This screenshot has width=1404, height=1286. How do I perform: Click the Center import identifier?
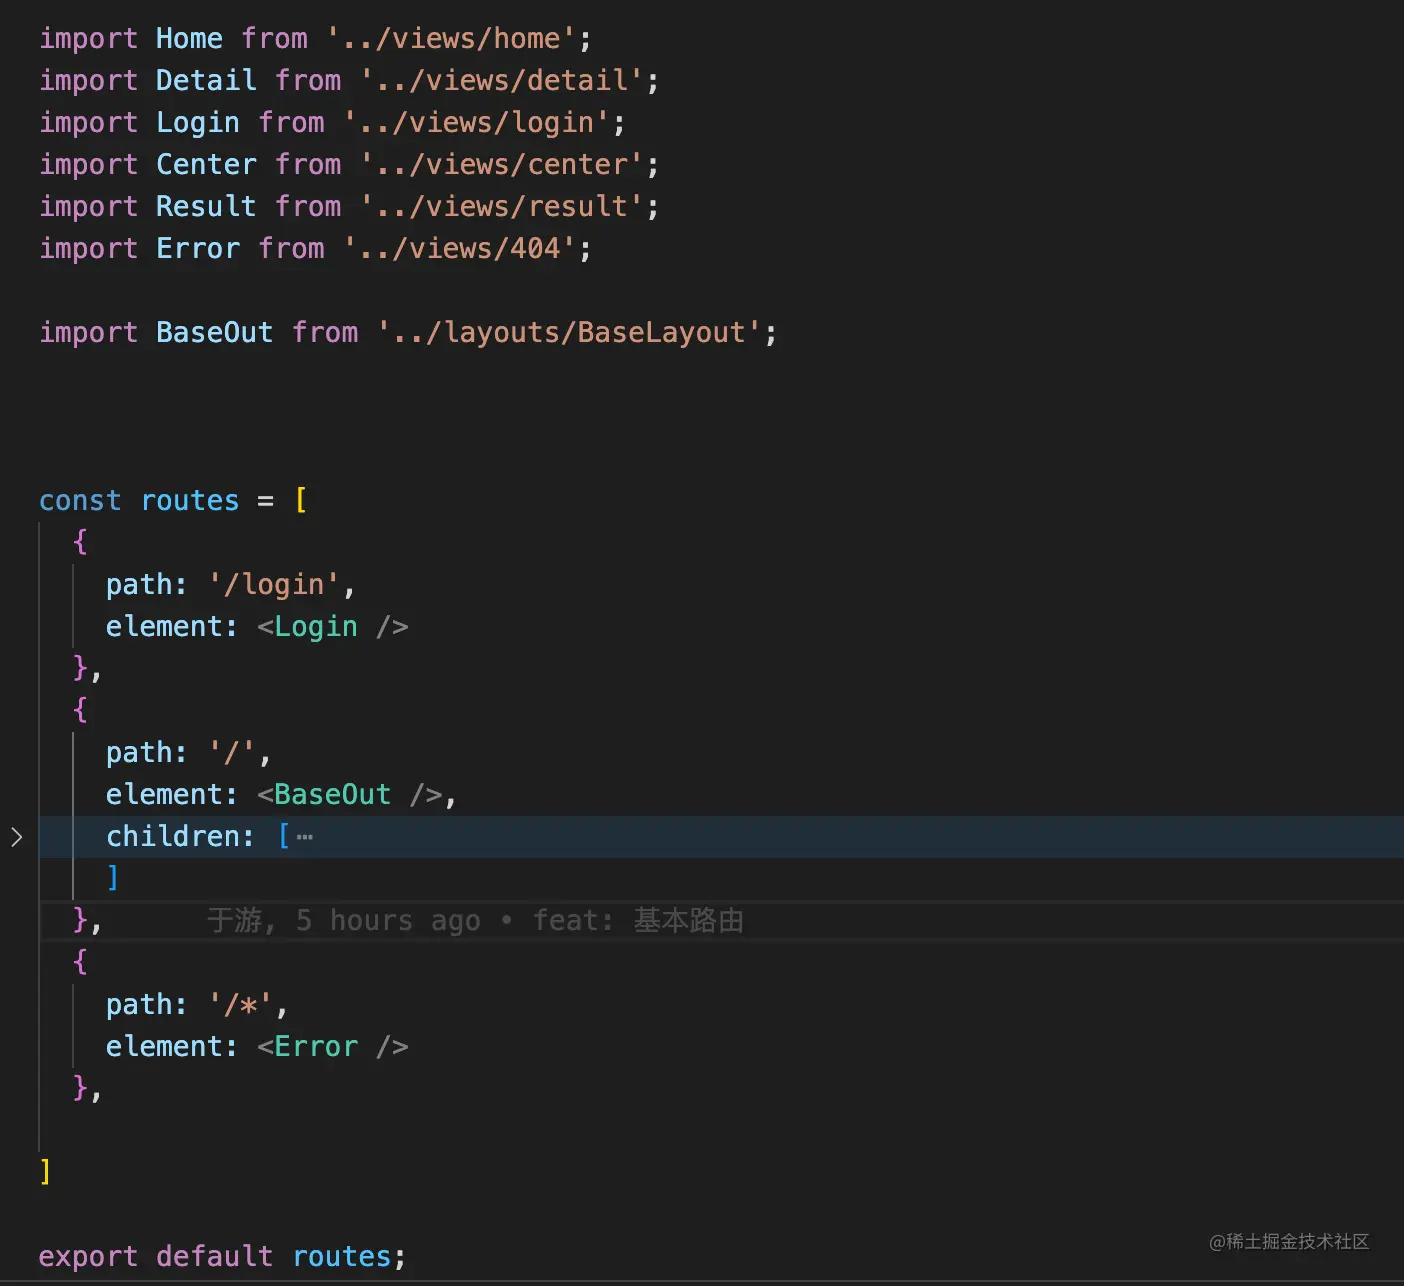click(x=206, y=165)
